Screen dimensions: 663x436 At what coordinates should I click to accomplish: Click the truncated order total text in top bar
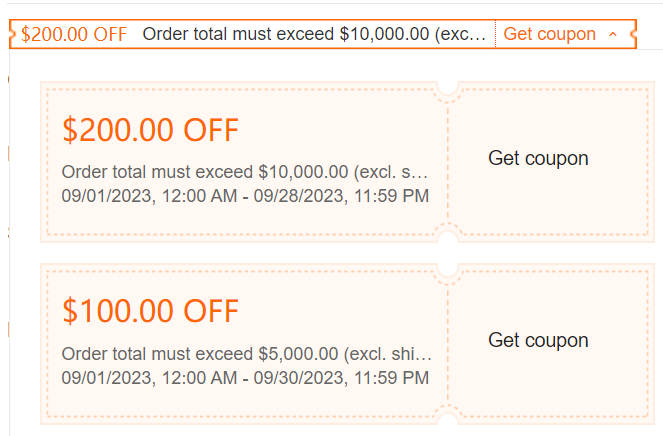coord(315,34)
